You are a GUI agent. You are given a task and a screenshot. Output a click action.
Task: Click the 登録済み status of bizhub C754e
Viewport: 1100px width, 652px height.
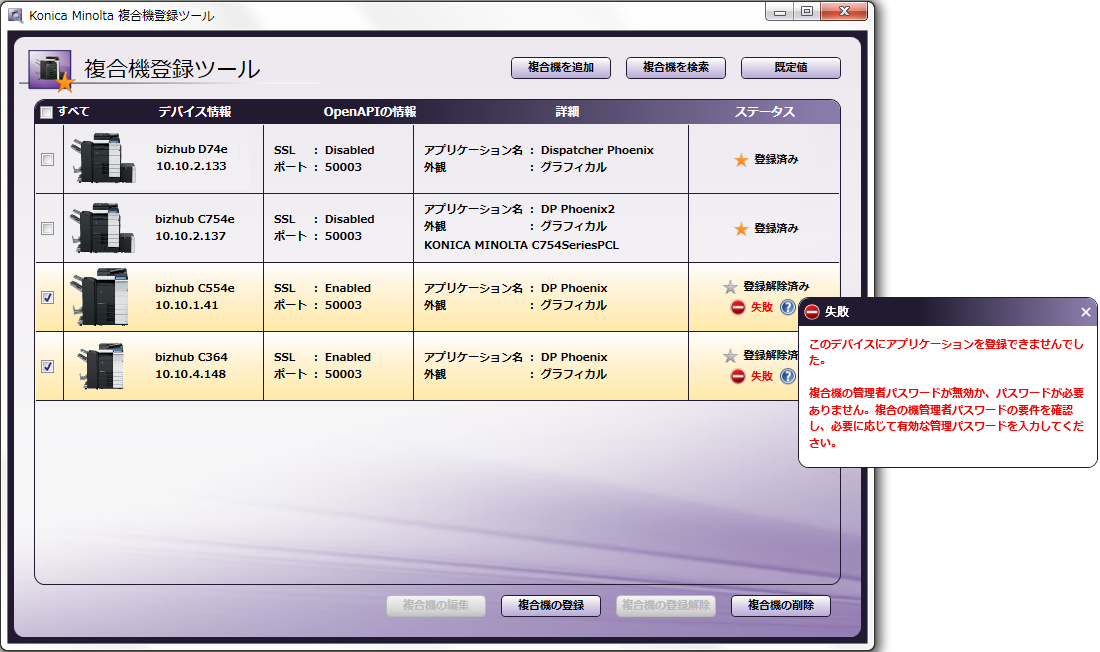tap(776, 228)
